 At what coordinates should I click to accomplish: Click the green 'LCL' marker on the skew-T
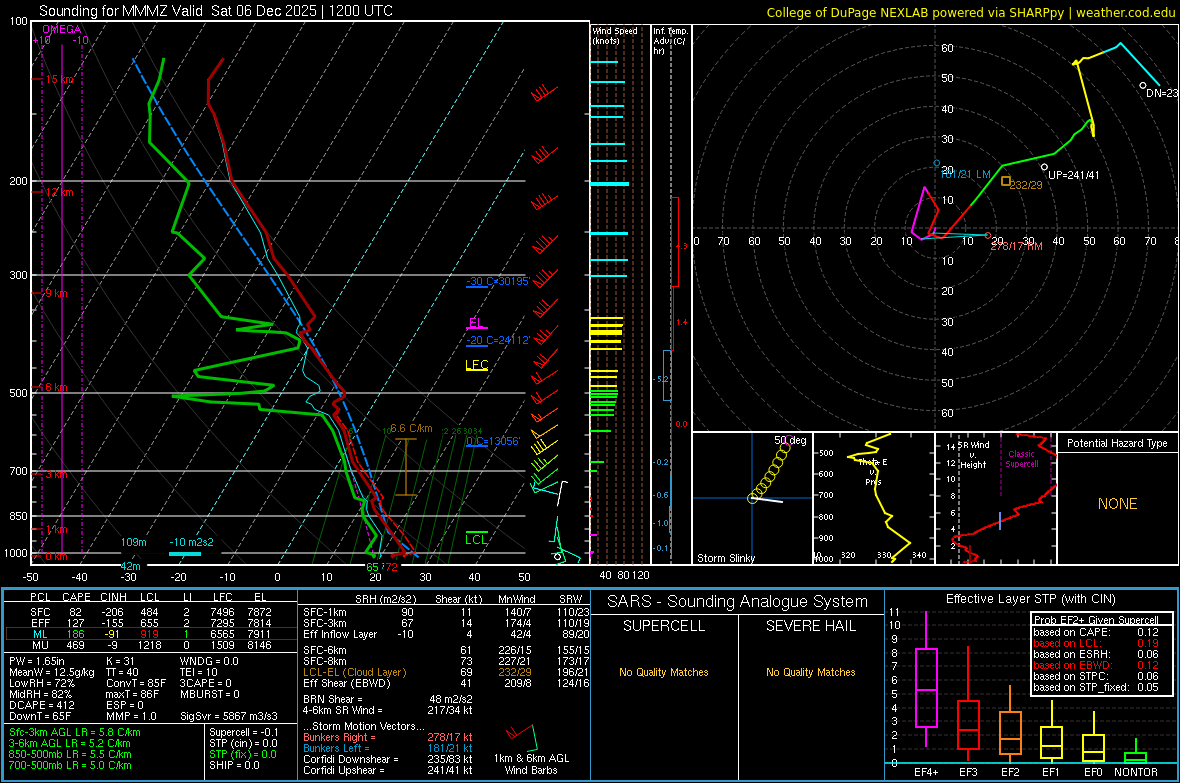(x=476, y=539)
